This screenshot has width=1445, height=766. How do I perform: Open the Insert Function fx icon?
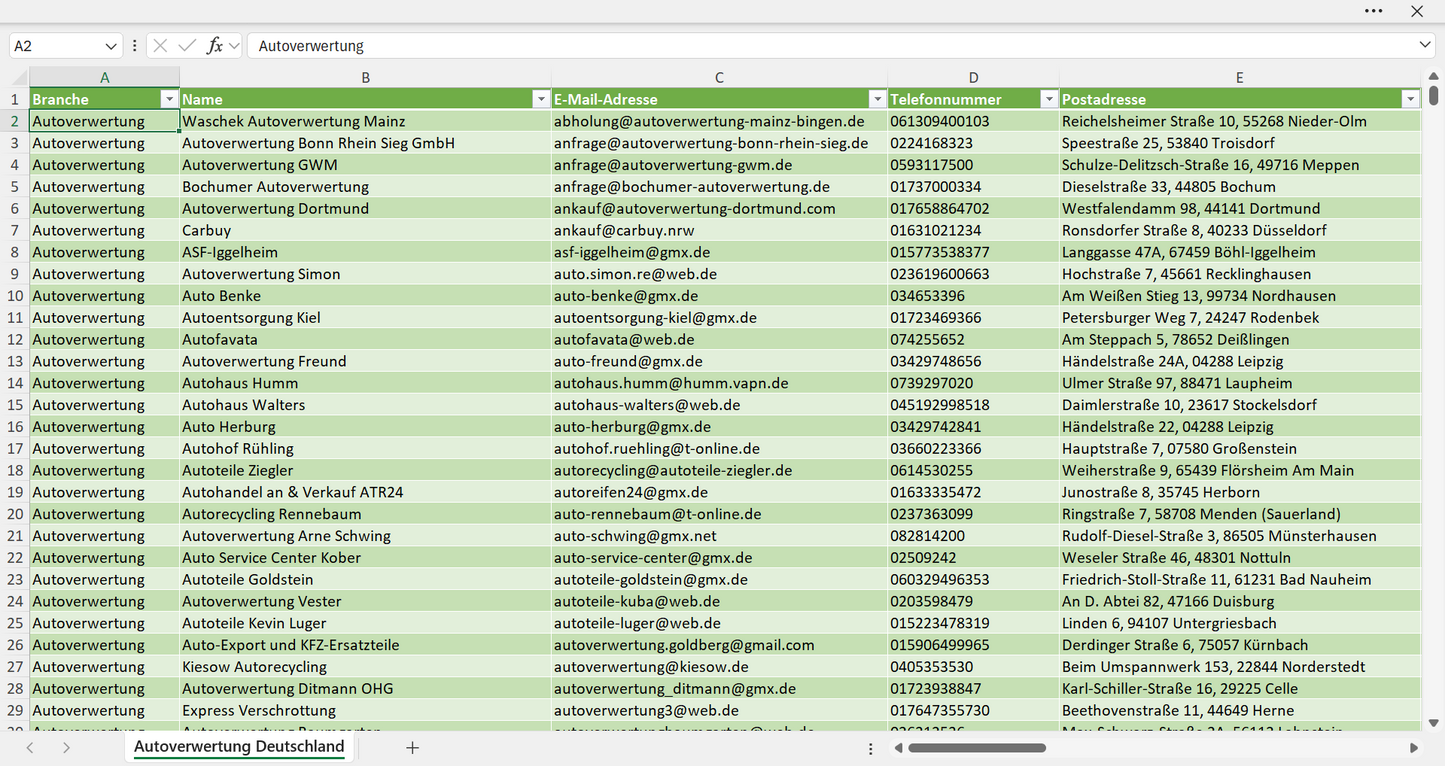[214, 46]
